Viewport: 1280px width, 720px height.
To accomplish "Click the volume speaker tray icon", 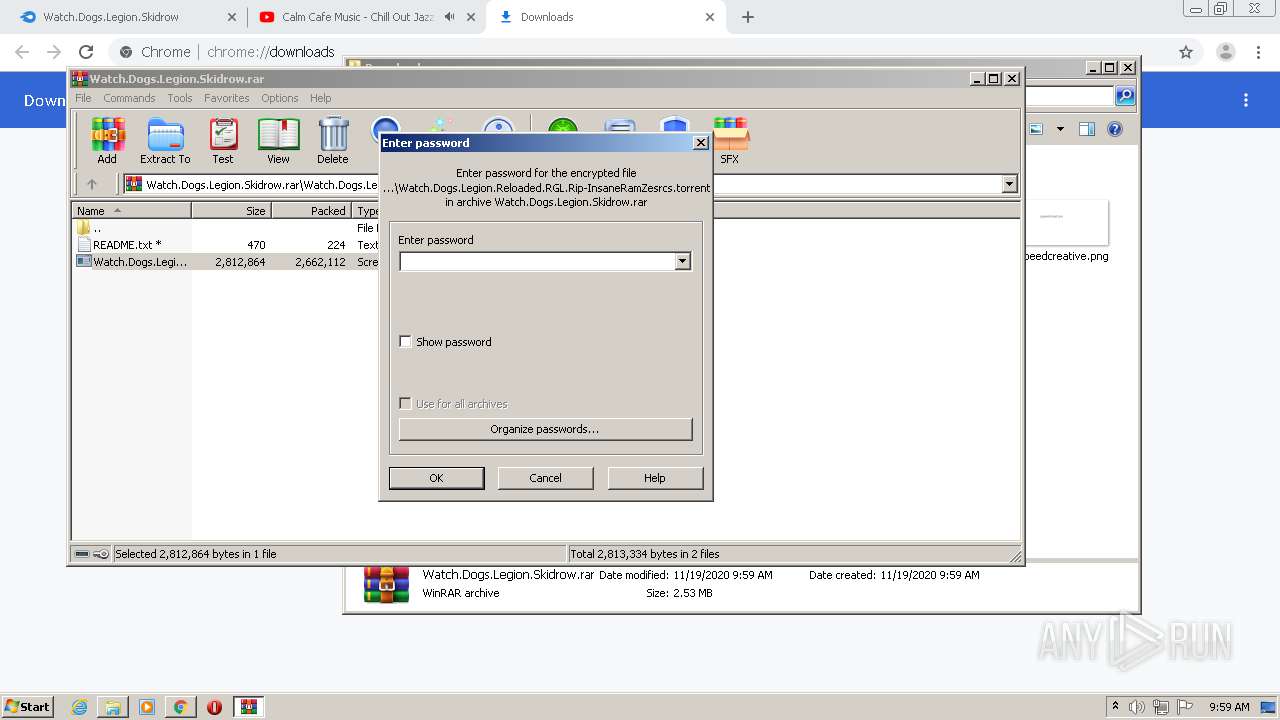I will (x=1137, y=707).
